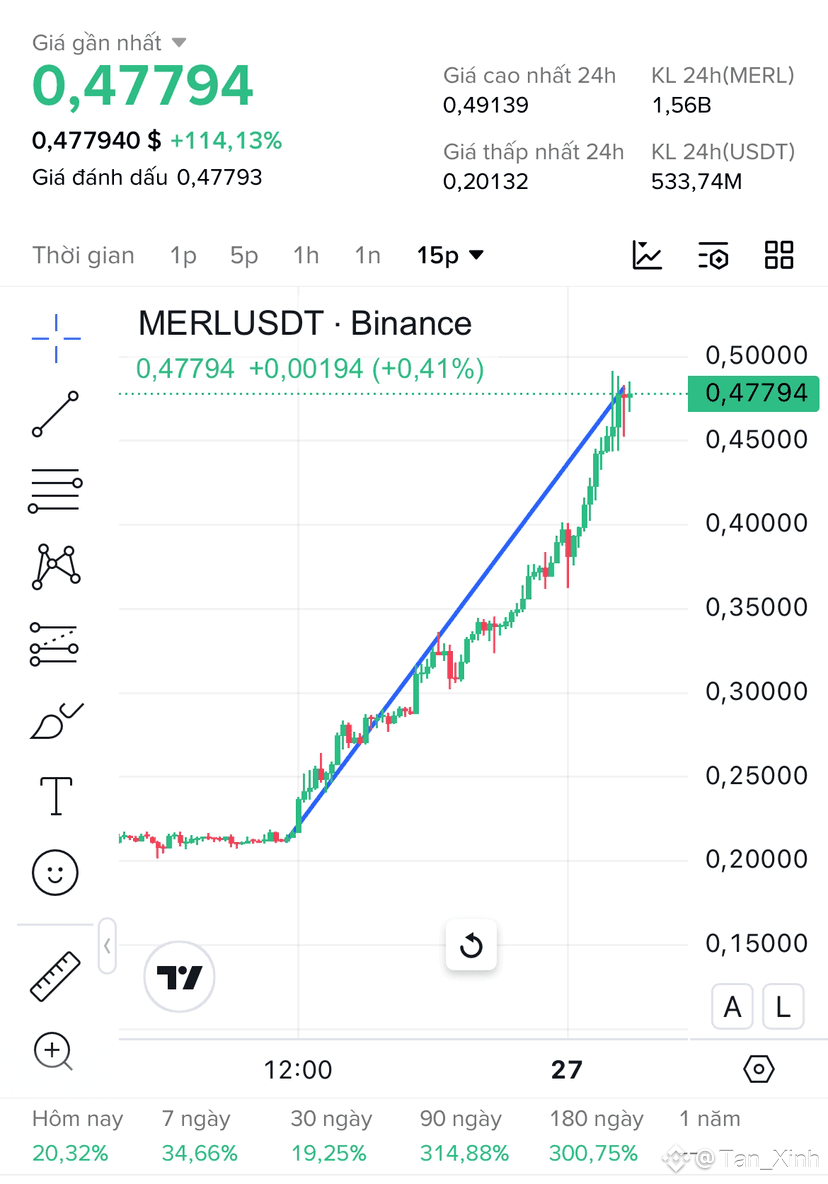Click the +114,13% change percentage
The image size is (828, 1184).
tap(226, 140)
